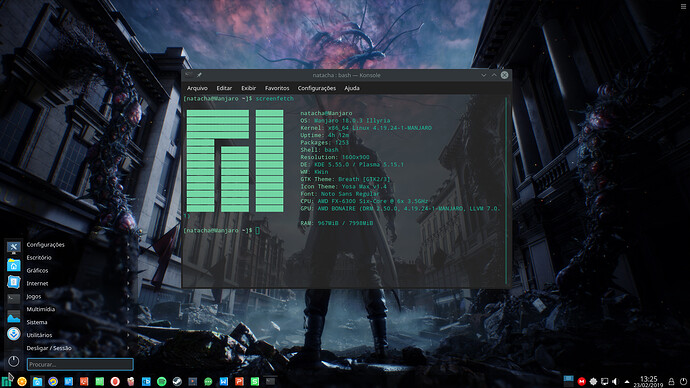Viewport: 690px width, 388px height.
Task: Open the video player taskbar icon
Action: (x=193, y=381)
